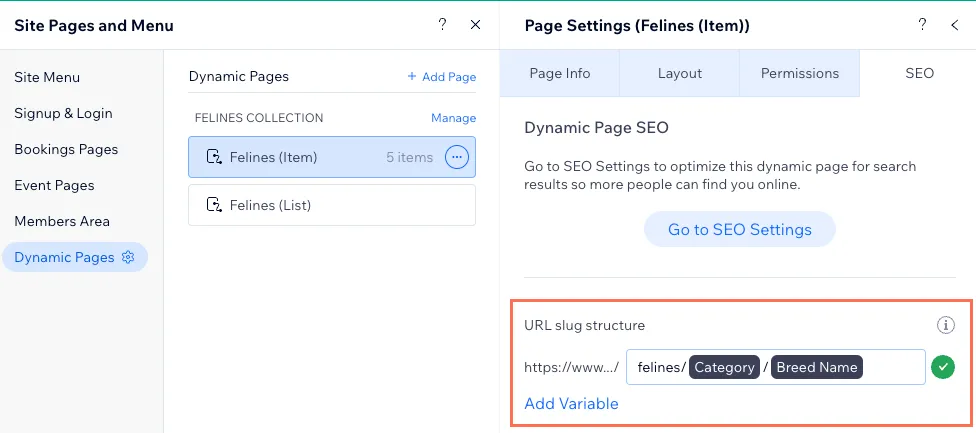The image size is (976, 433).
Task: Open the more actions menu for Felines (Item)
Action: pyautogui.click(x=456, y=157)
